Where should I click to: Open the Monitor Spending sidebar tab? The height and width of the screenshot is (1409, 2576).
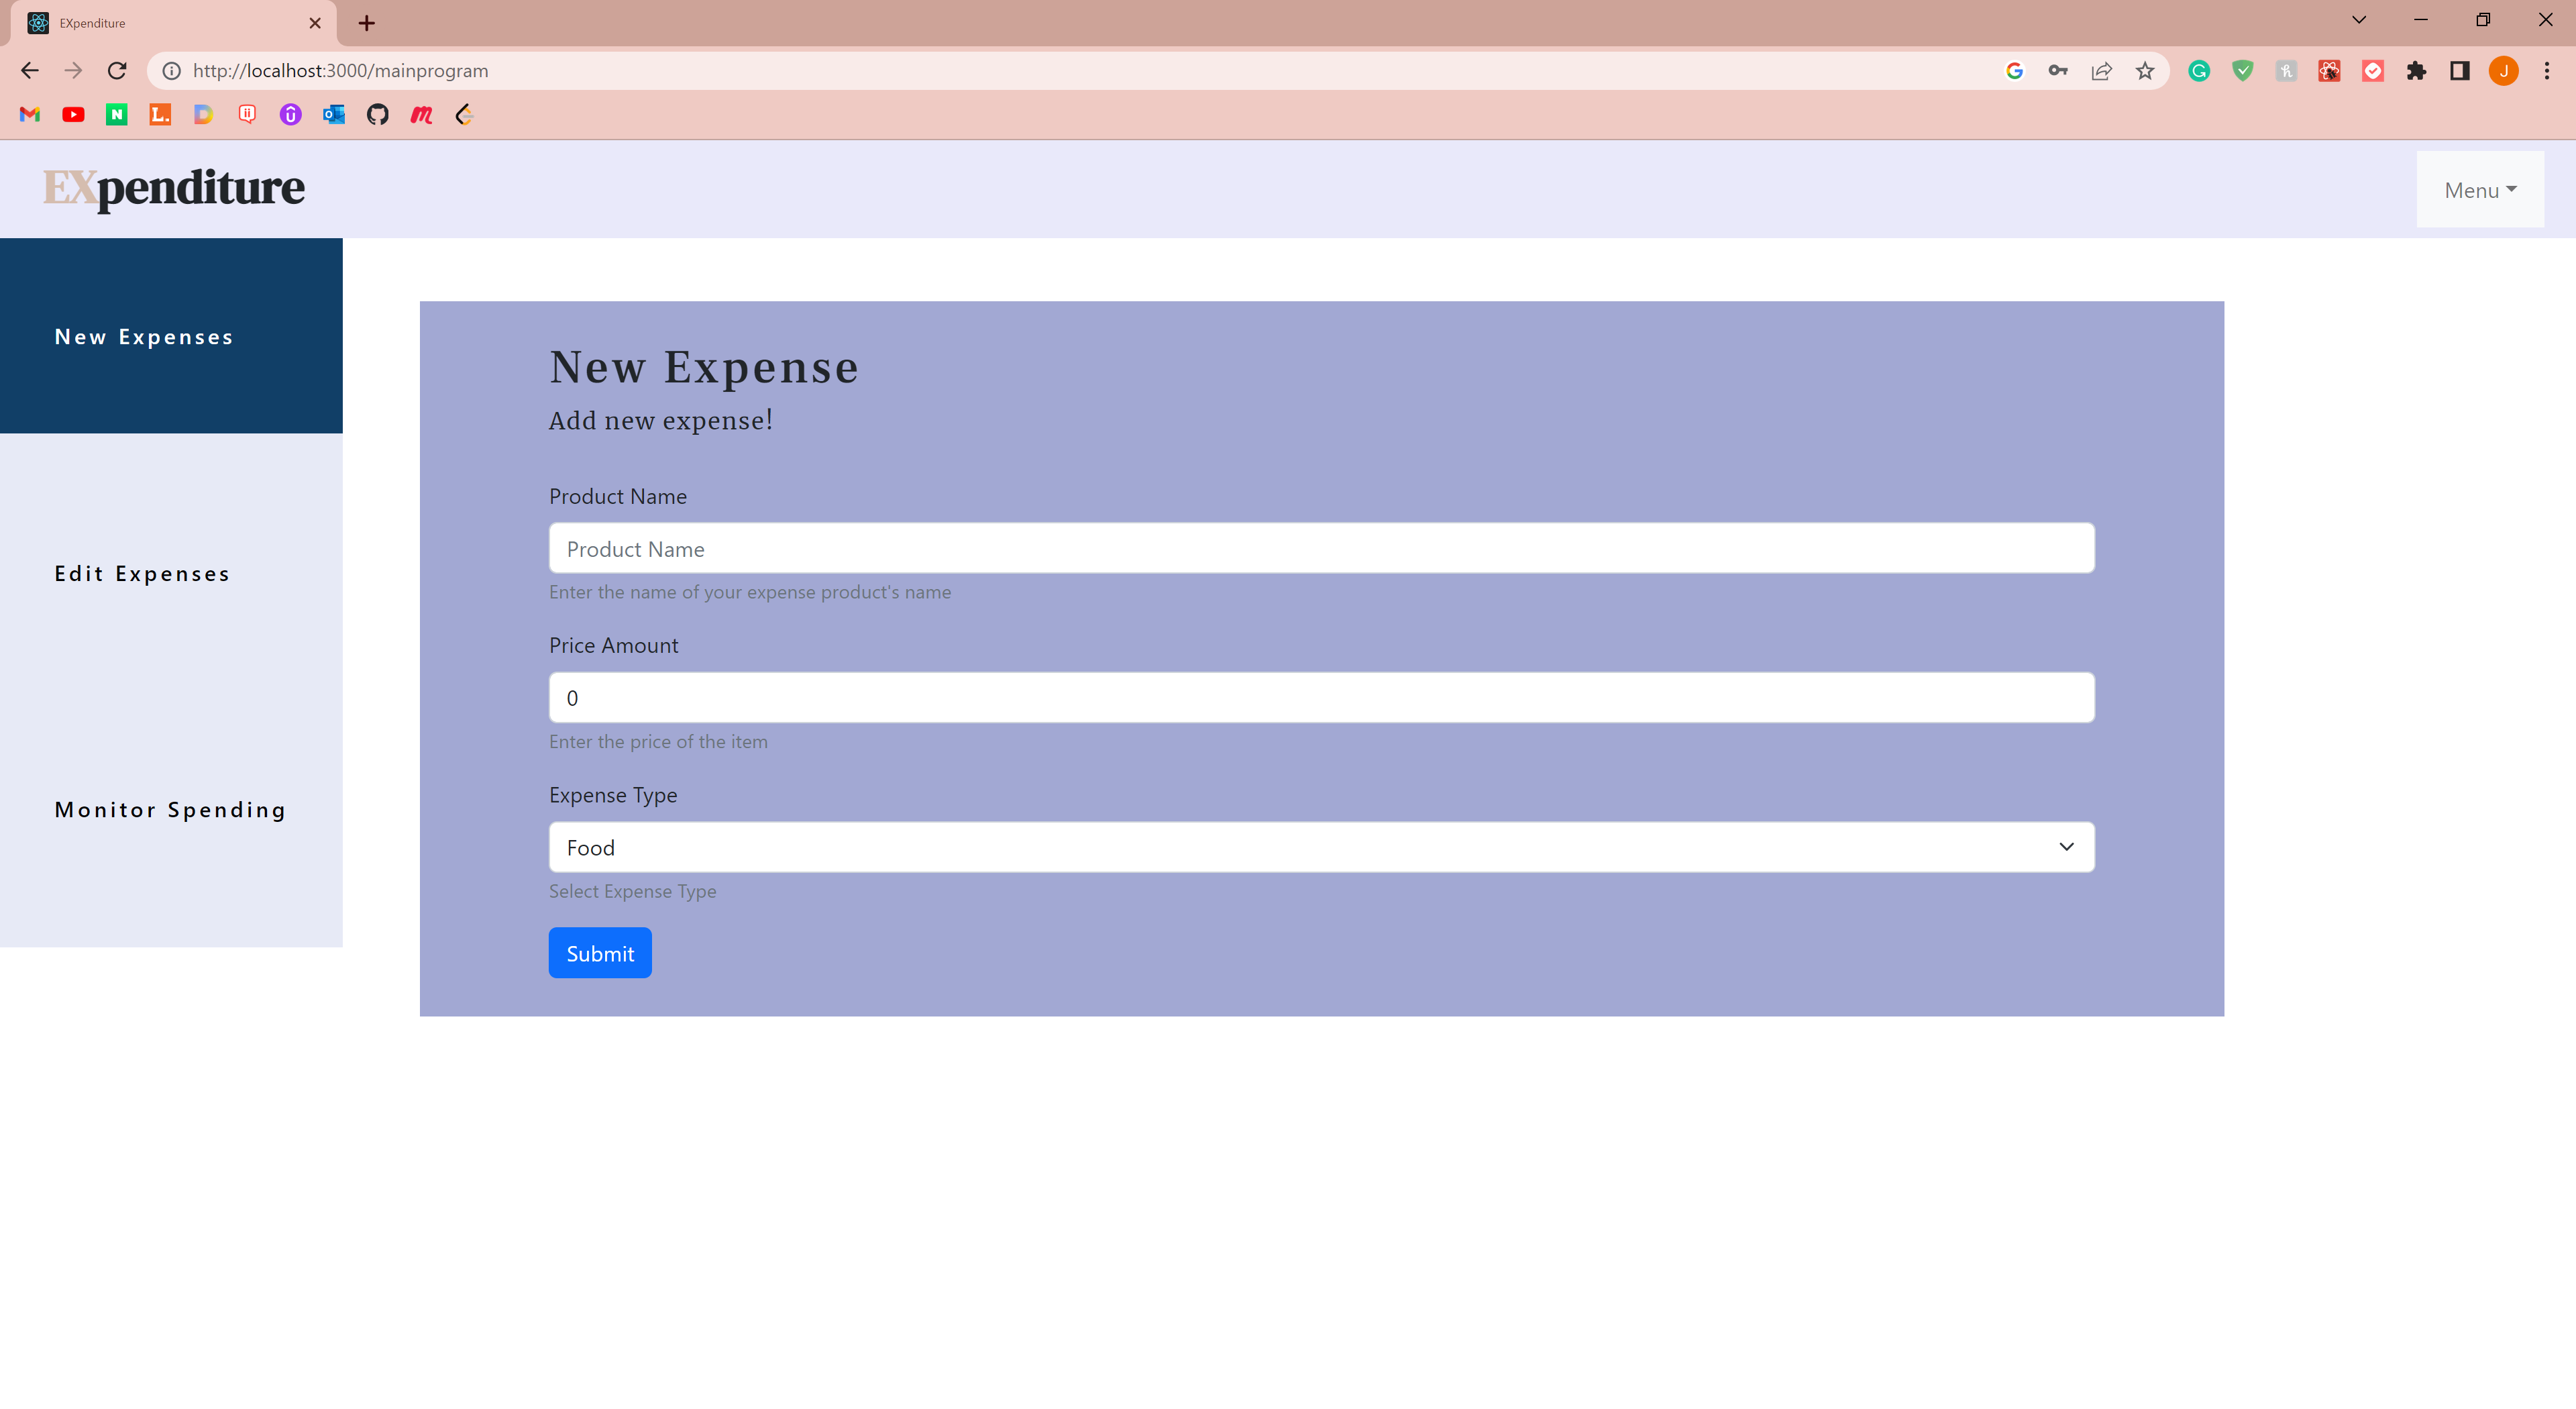(170, 810)
